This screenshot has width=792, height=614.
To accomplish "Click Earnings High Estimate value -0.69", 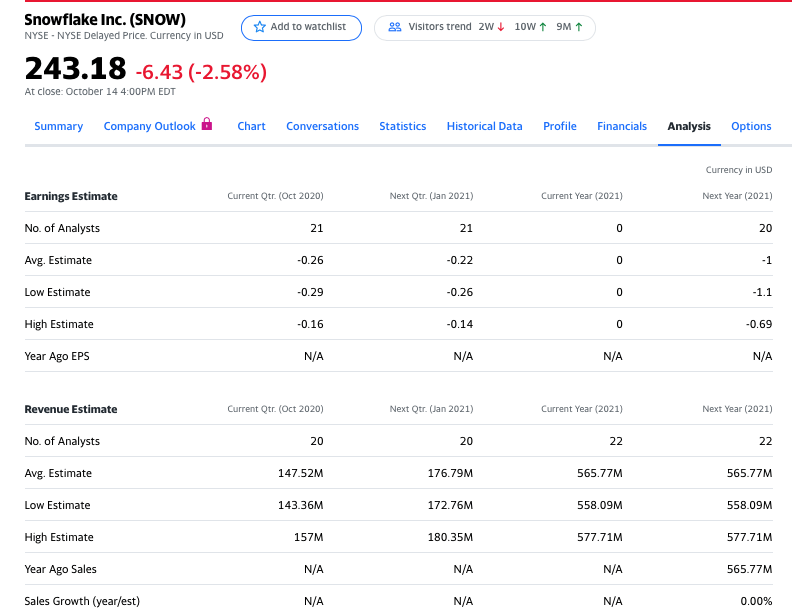I will tap(759, 324).
